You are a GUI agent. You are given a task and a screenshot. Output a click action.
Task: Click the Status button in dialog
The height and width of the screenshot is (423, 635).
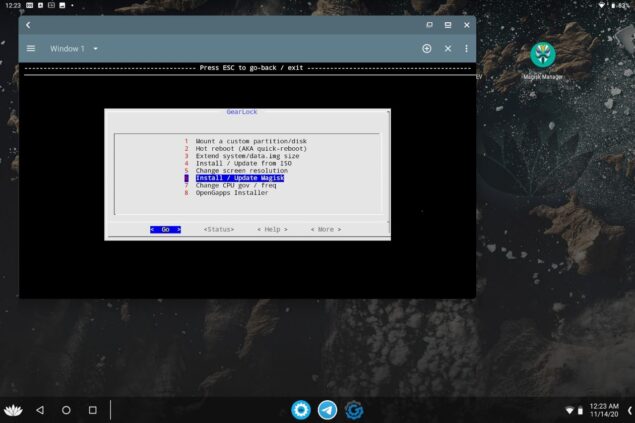coord(218,229)
